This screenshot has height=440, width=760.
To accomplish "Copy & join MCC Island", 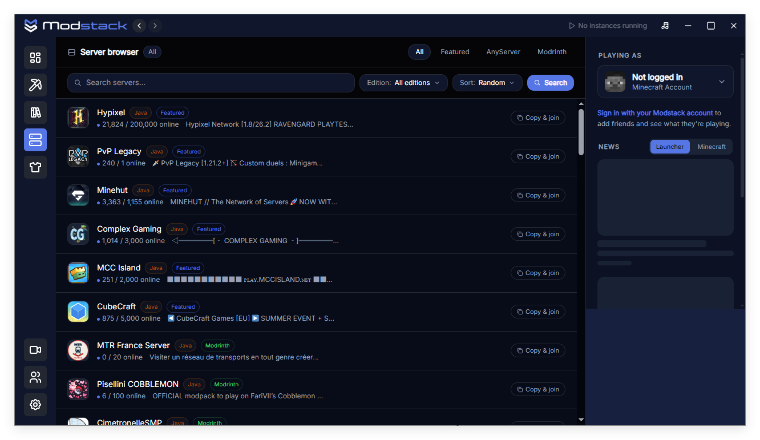I will click(x=538, y=273).
